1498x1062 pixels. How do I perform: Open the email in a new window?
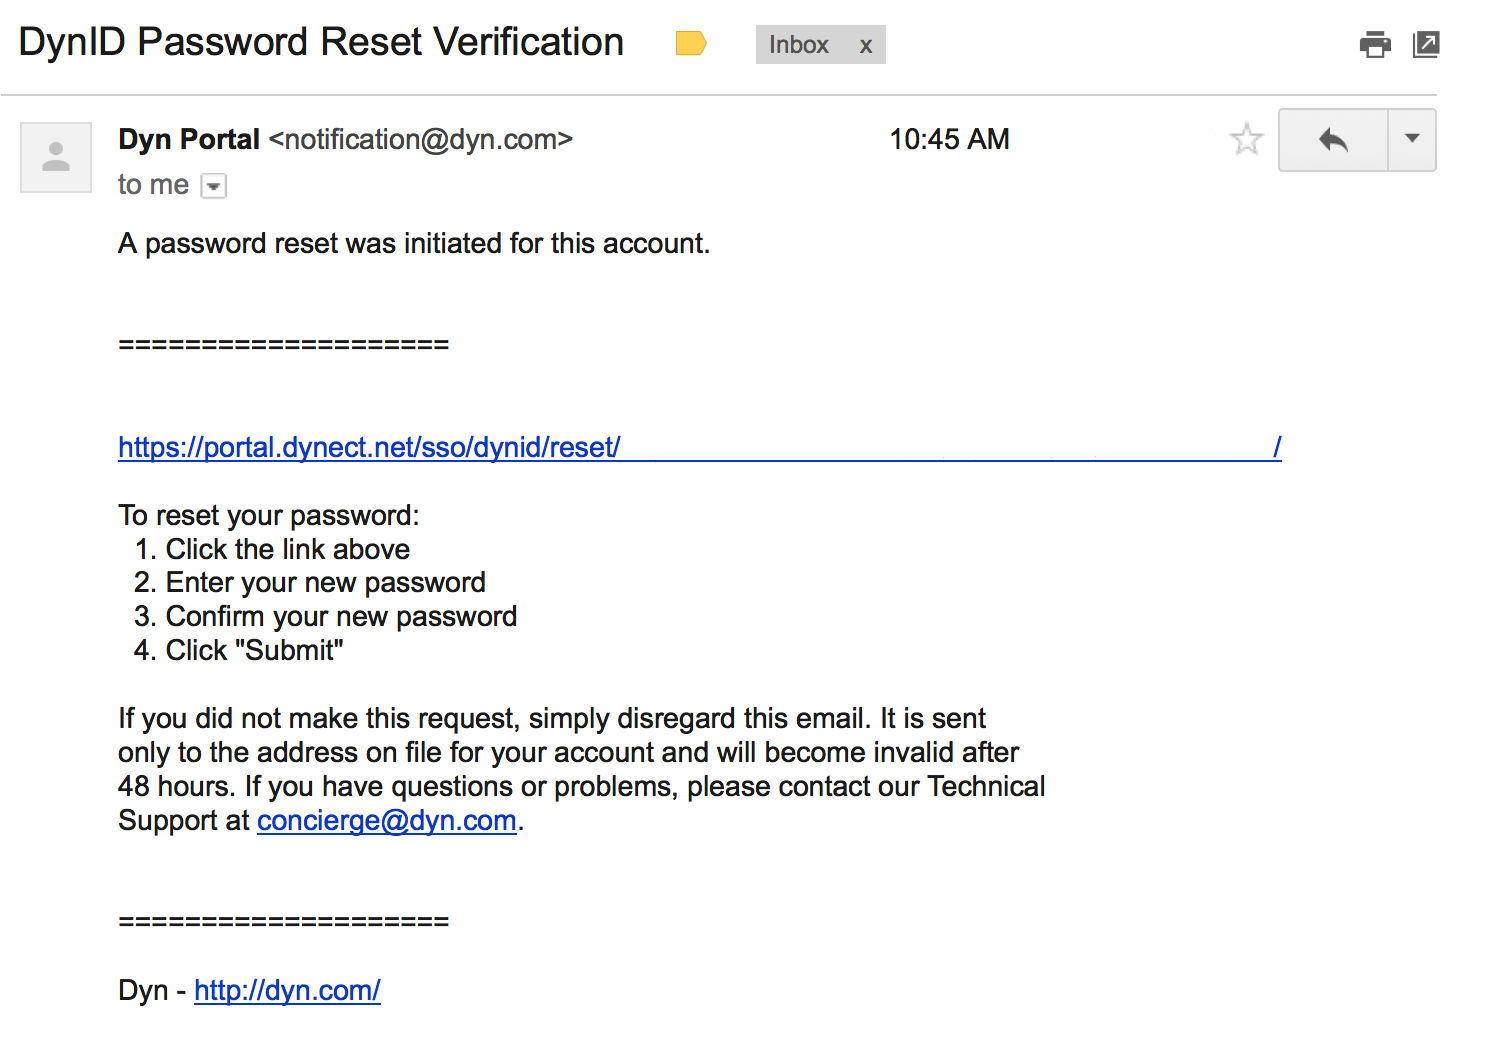[x=1425, y=44]
